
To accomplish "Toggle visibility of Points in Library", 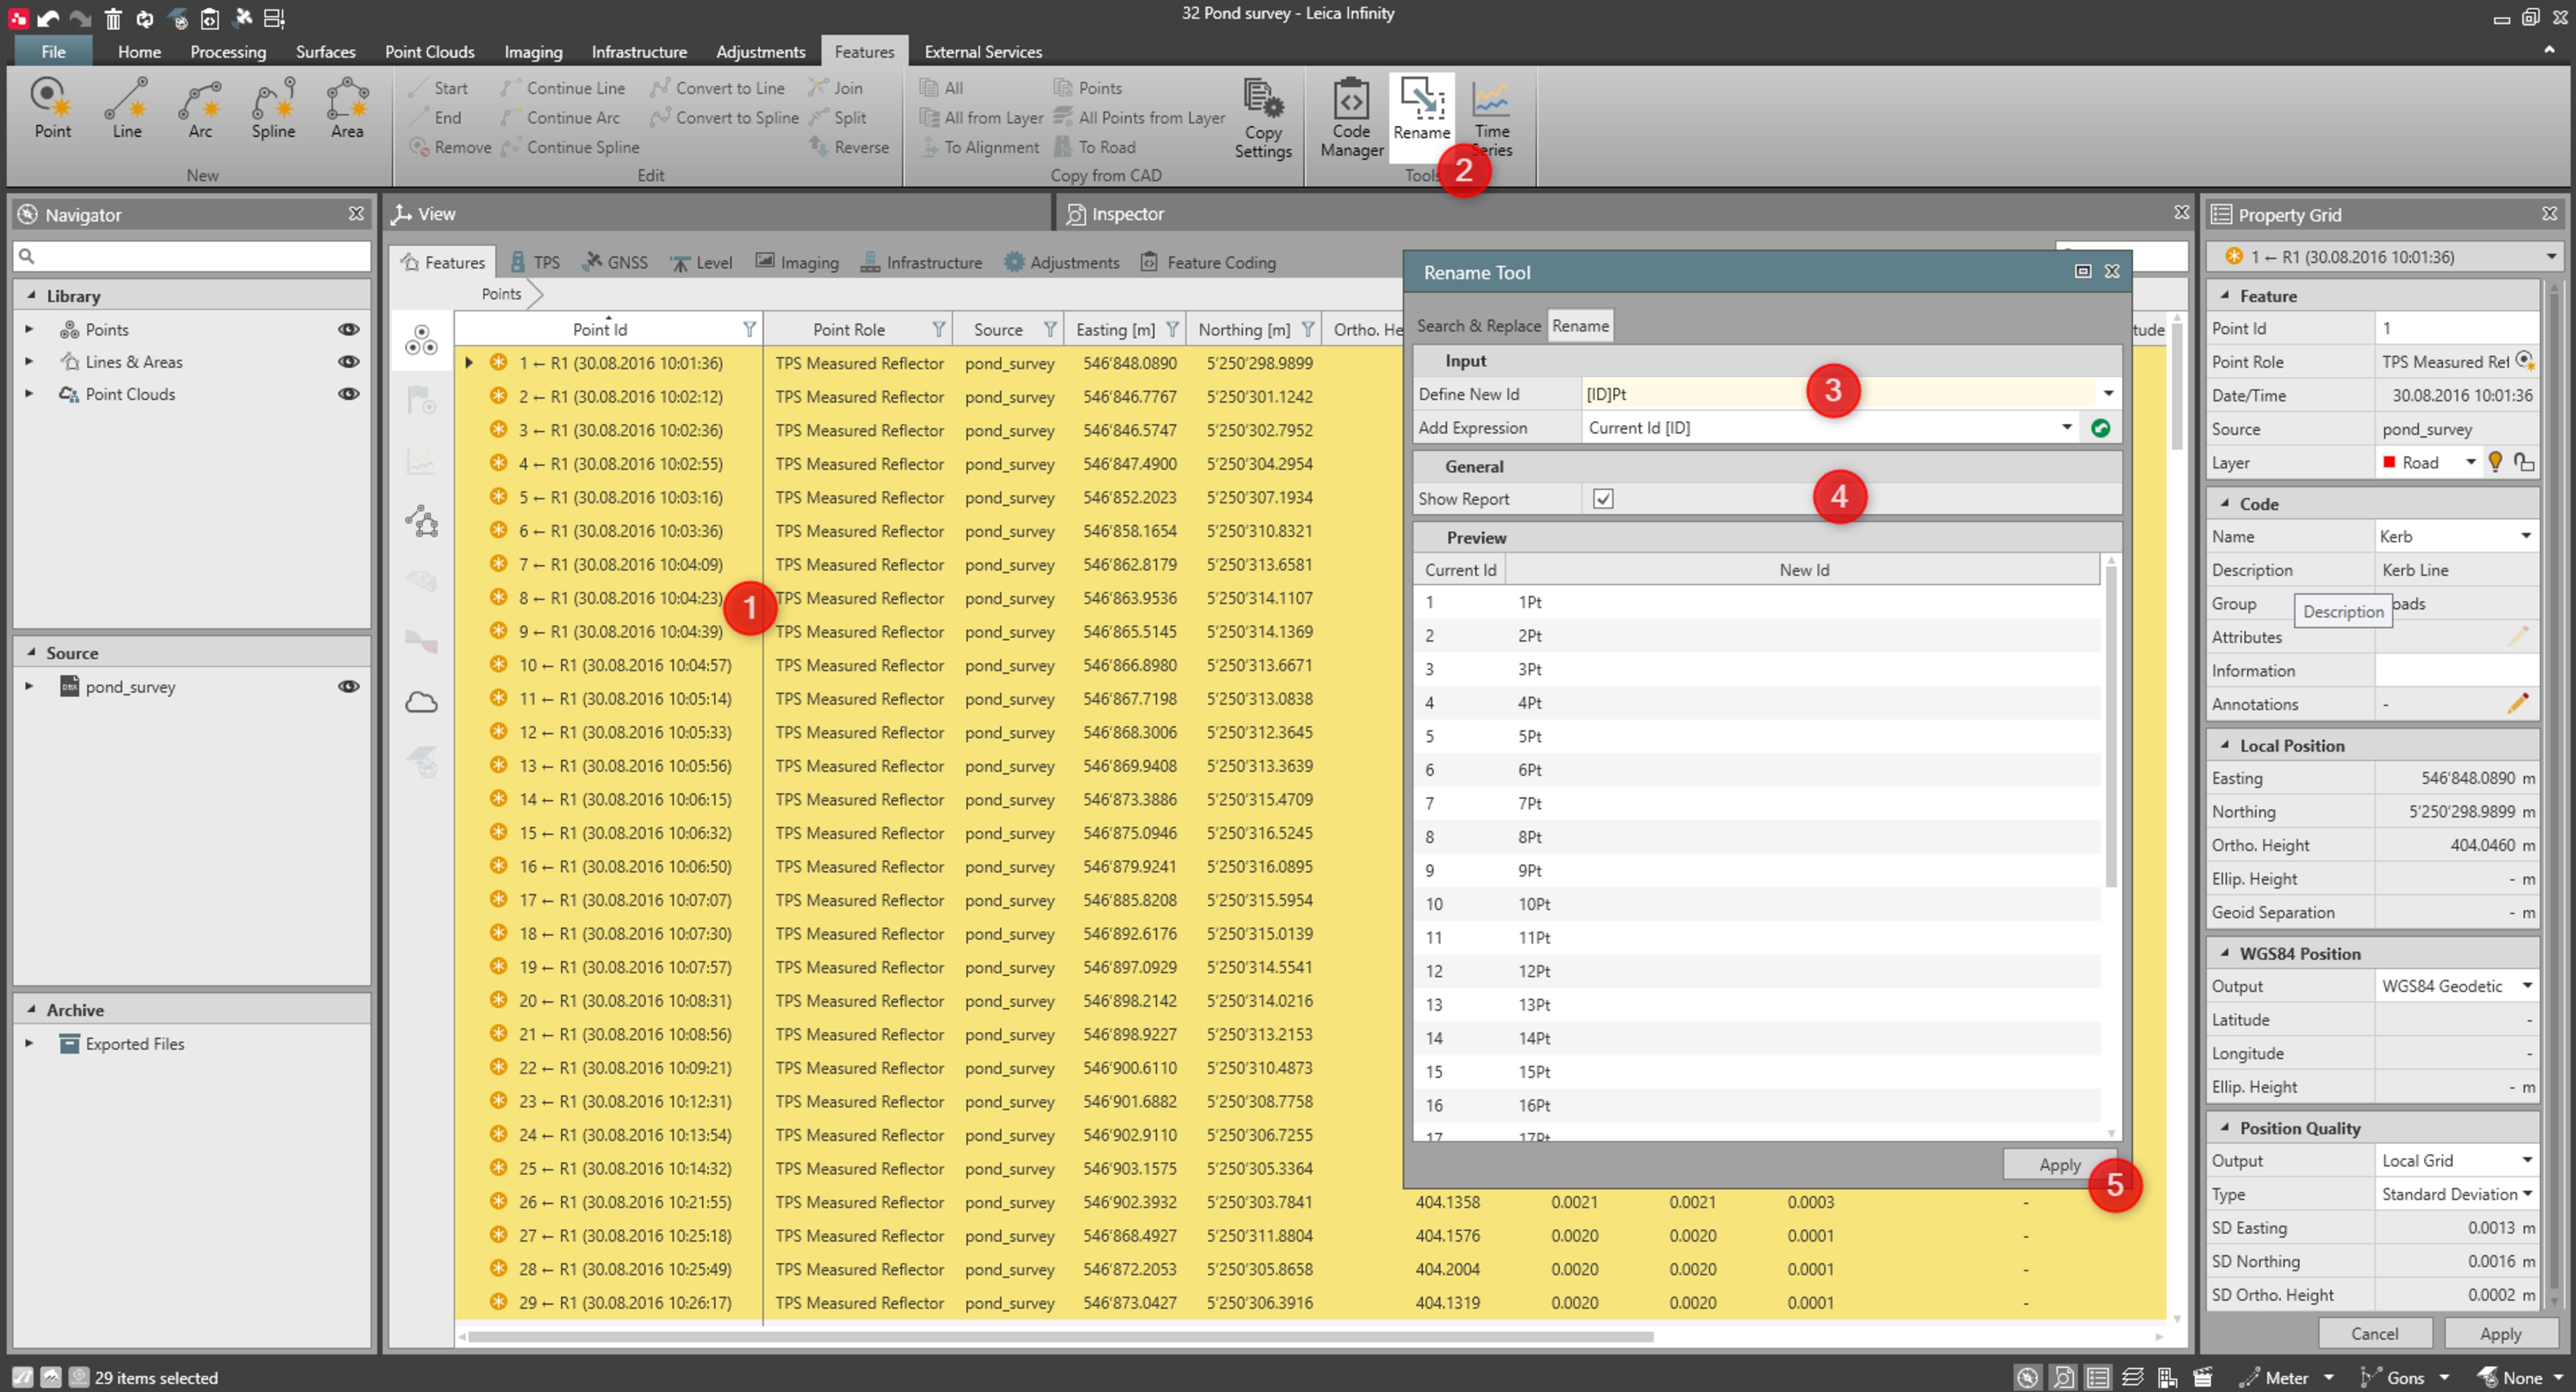I will [x=348, y=329].
